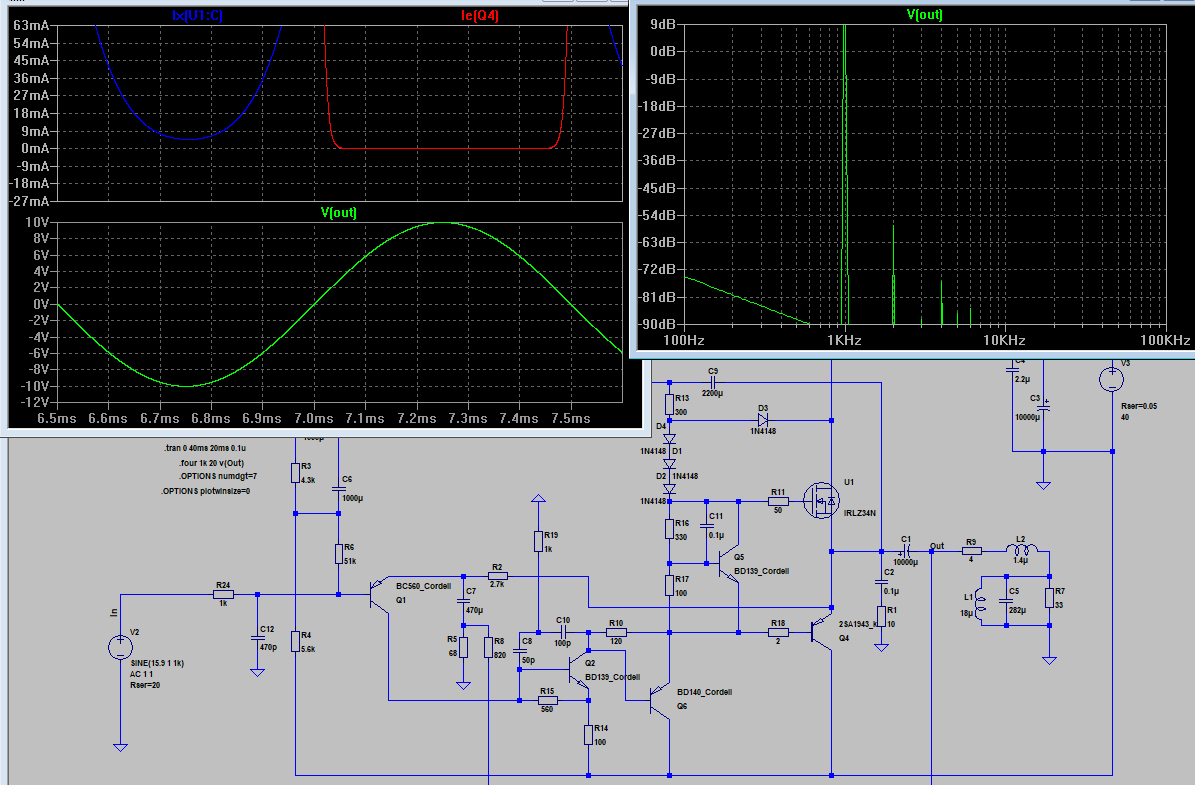The image size is (1195, 785).
Task: Select capacitor C3 10000µ symbol
Action: pyautogui.click(x=1043, y=408)
